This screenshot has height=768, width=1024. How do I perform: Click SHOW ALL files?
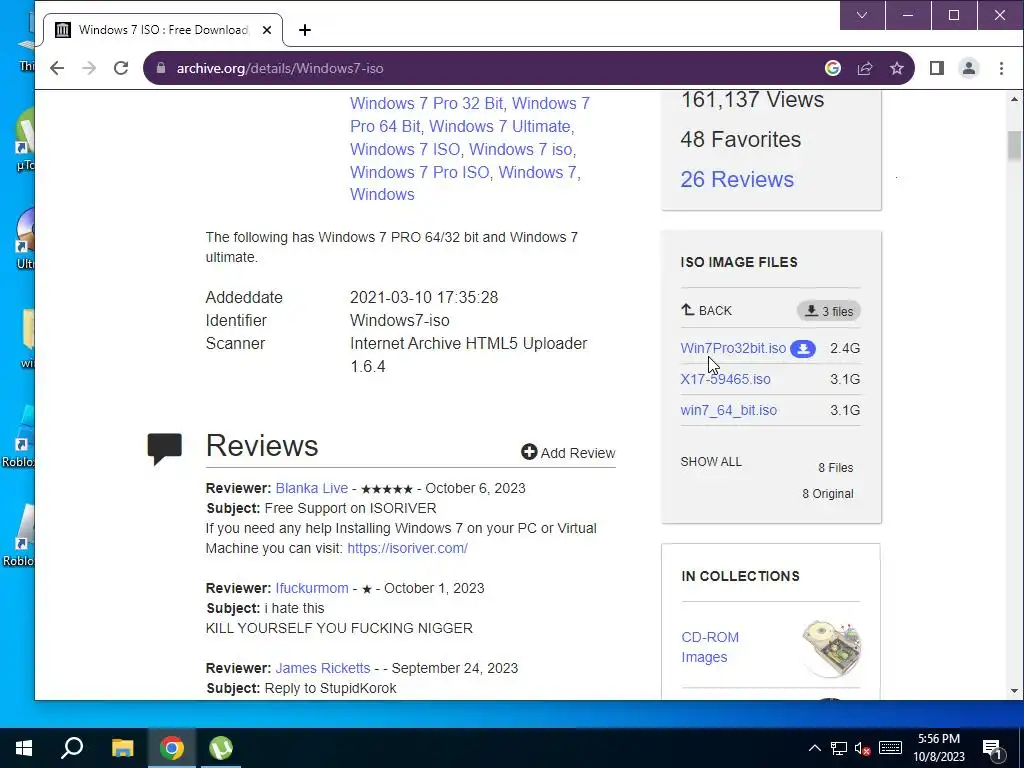(711, 462)
